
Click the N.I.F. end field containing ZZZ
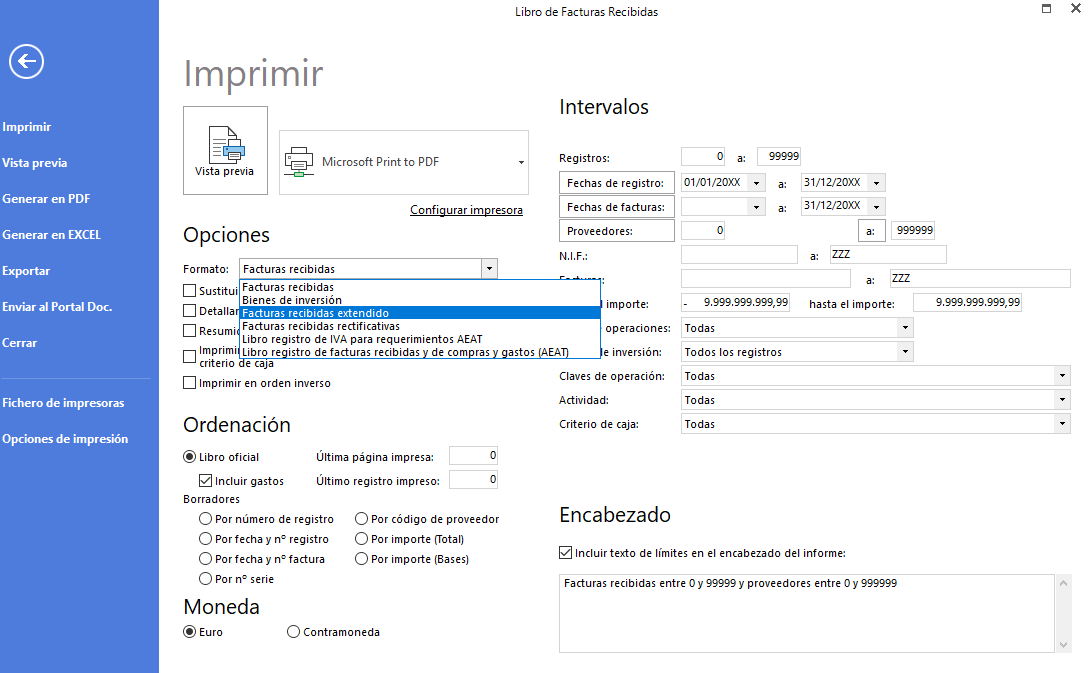pos(888,255)
